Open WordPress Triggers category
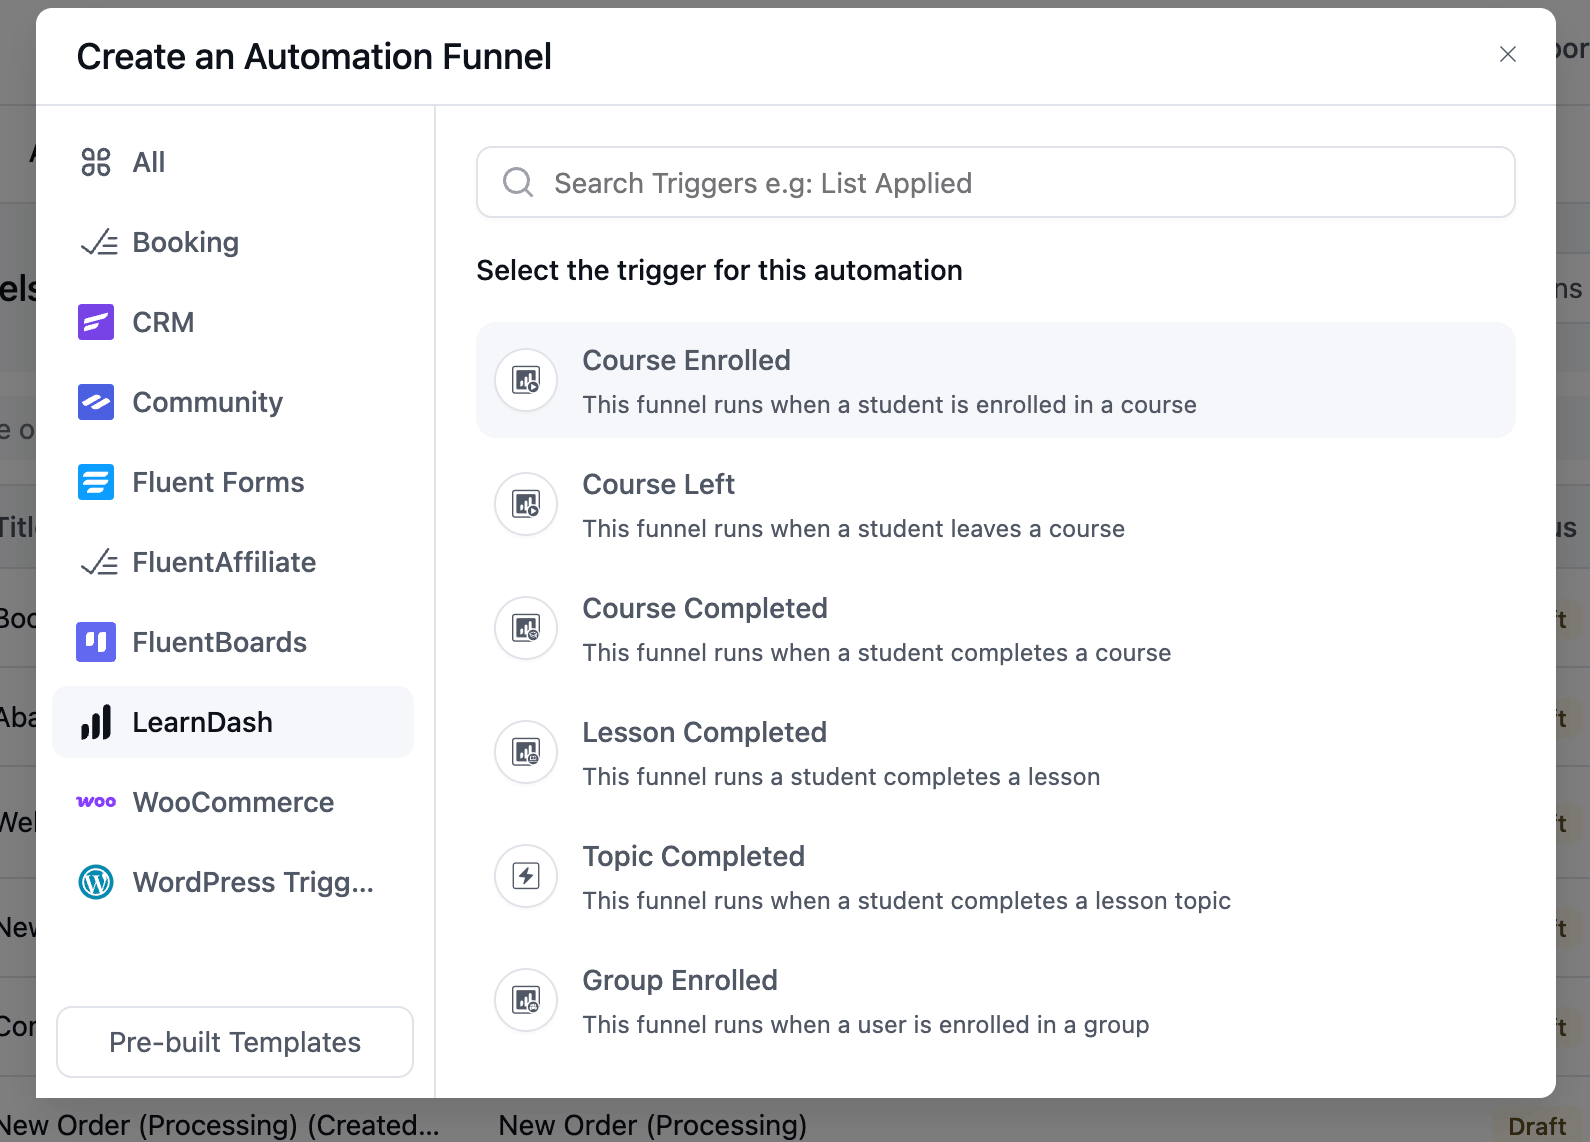 point(233,882)
